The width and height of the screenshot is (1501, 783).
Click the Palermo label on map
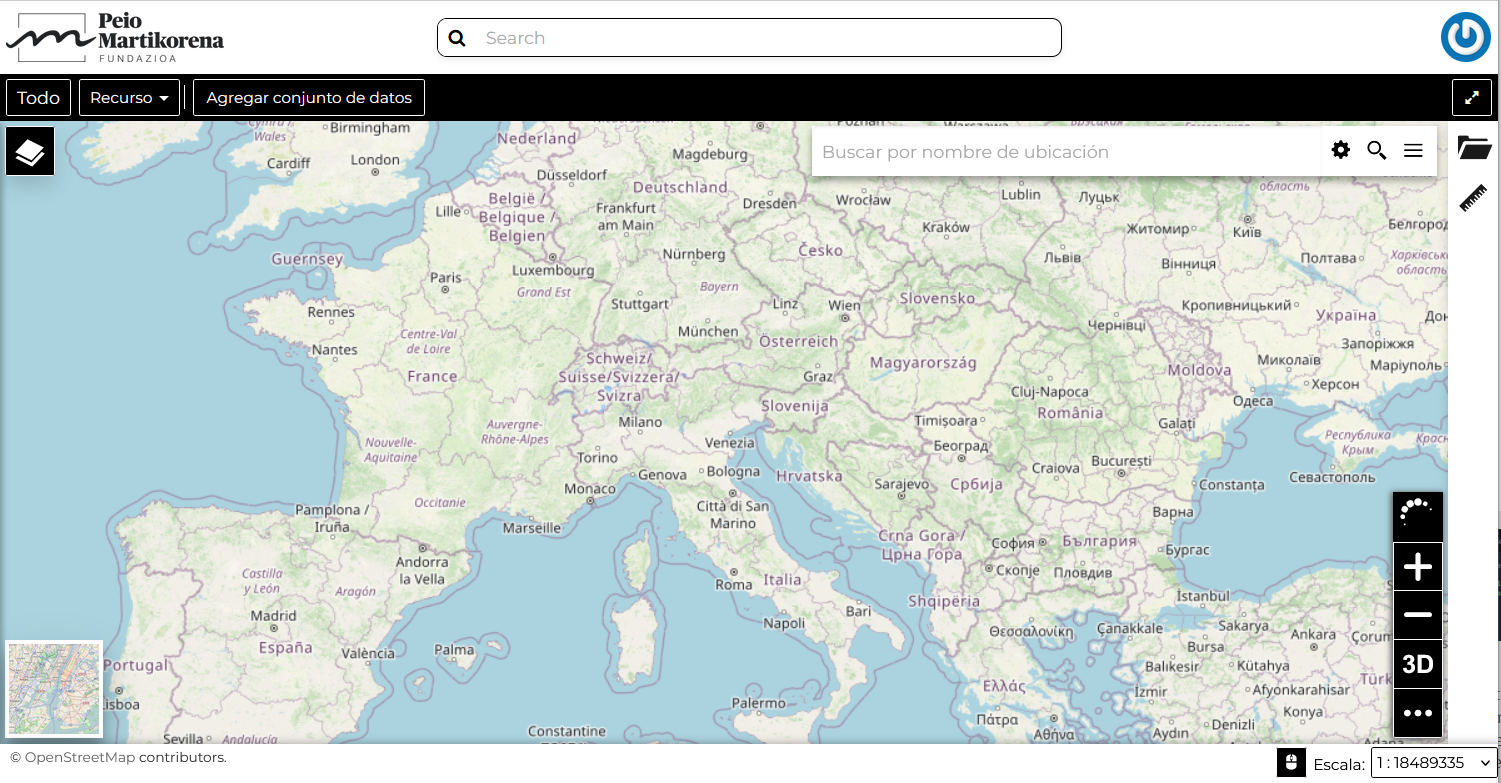758,703
